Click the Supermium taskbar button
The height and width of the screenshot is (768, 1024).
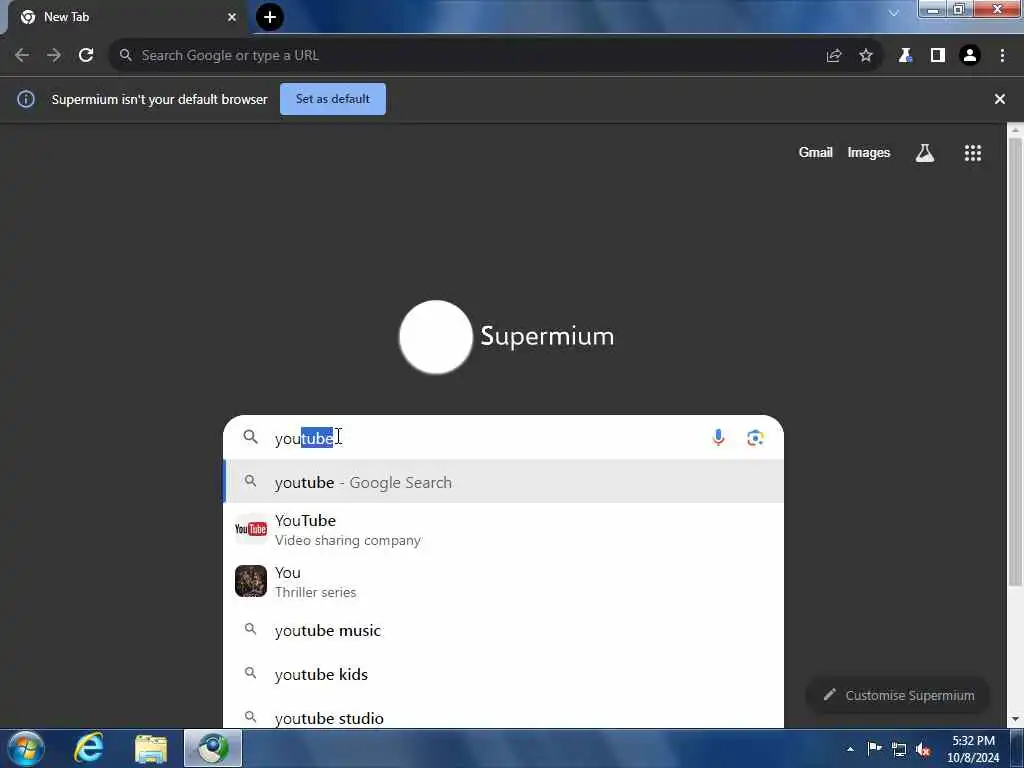(x=213, y=748)
